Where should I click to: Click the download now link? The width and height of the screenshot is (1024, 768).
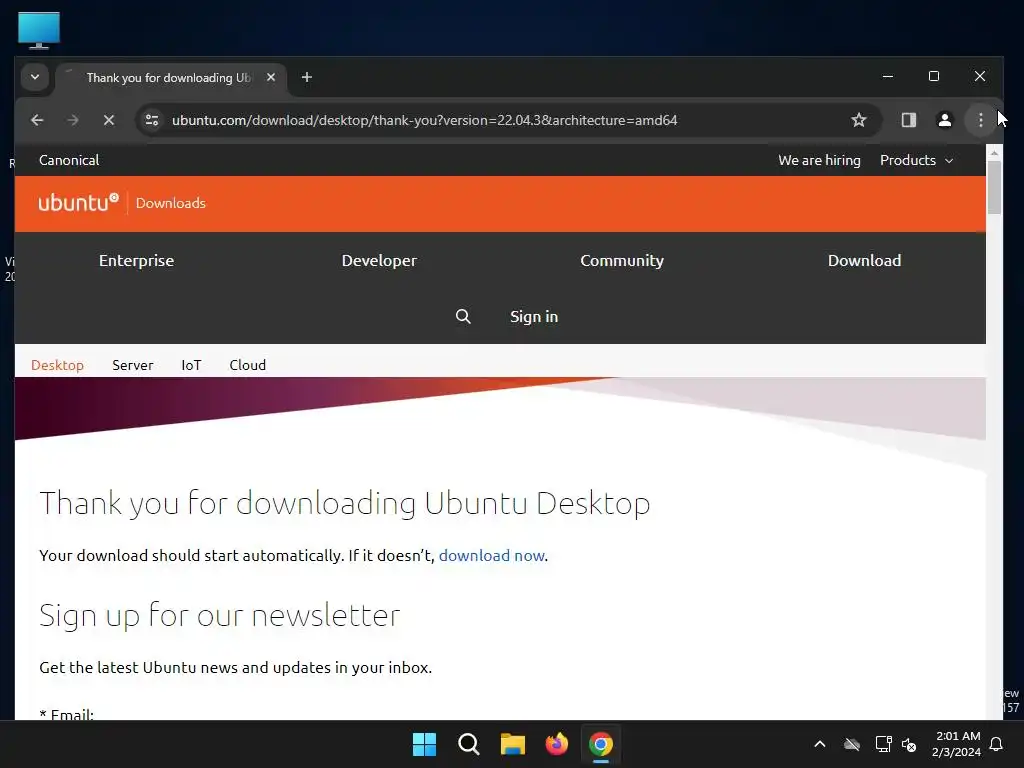492,556
